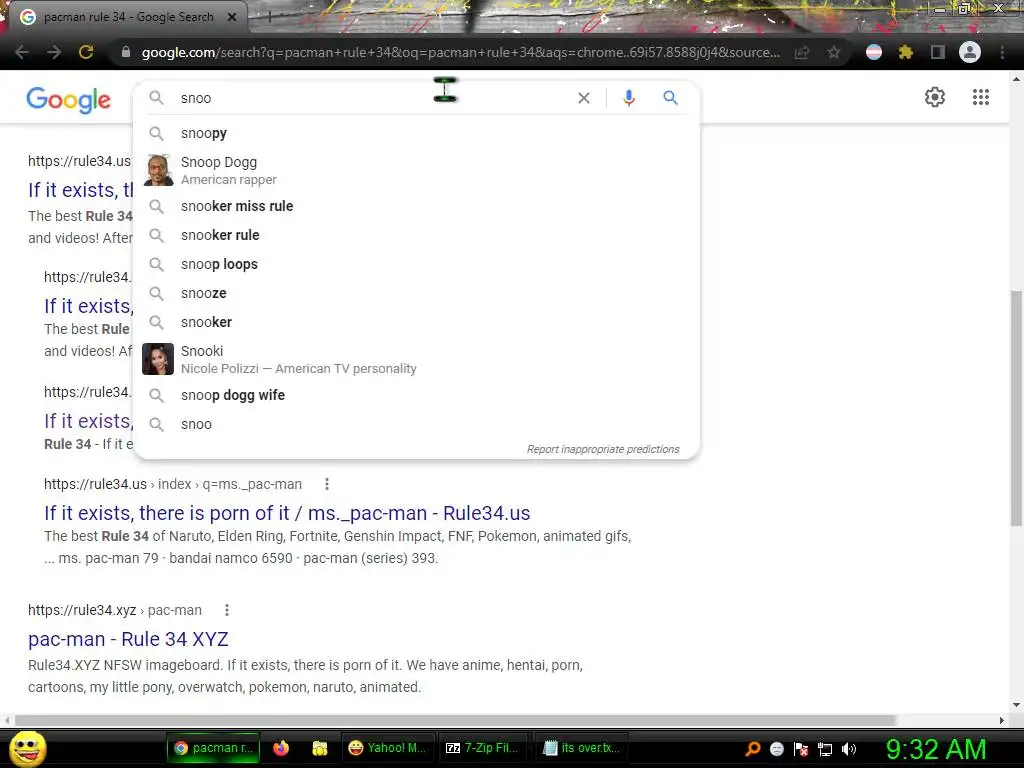This screenshot has width=1024, height=768.
Task: Click the blue magnifier search button
Action: pyautogui.click(x=671, y=98)
